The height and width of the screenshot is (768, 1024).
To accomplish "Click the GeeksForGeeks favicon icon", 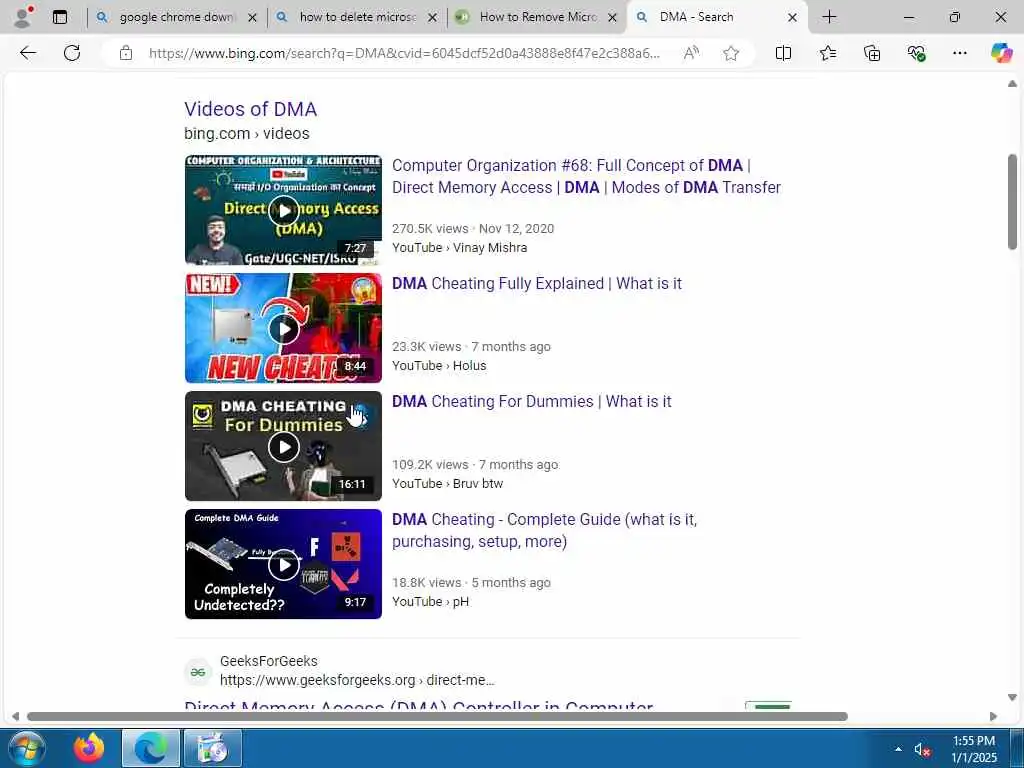I will (198, 671).
